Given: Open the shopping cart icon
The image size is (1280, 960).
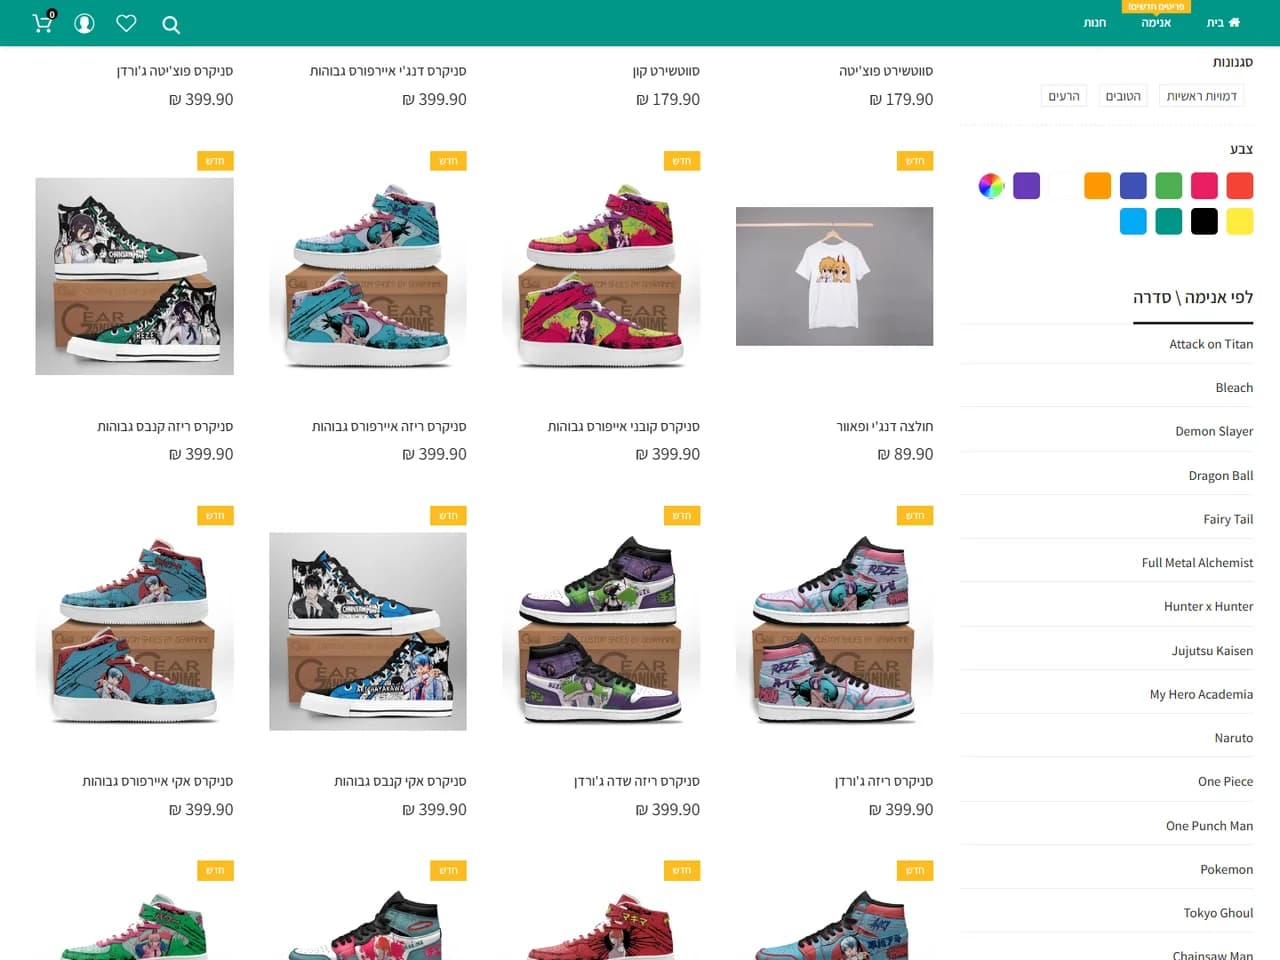Looking at the screenshot, I should tap(43, 23).
